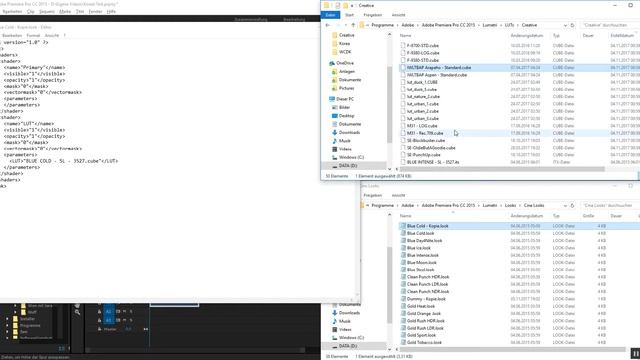Select OneDrive in Creative Explorer navigation pane
640x360 pixels.
click(x=345, y=63)
